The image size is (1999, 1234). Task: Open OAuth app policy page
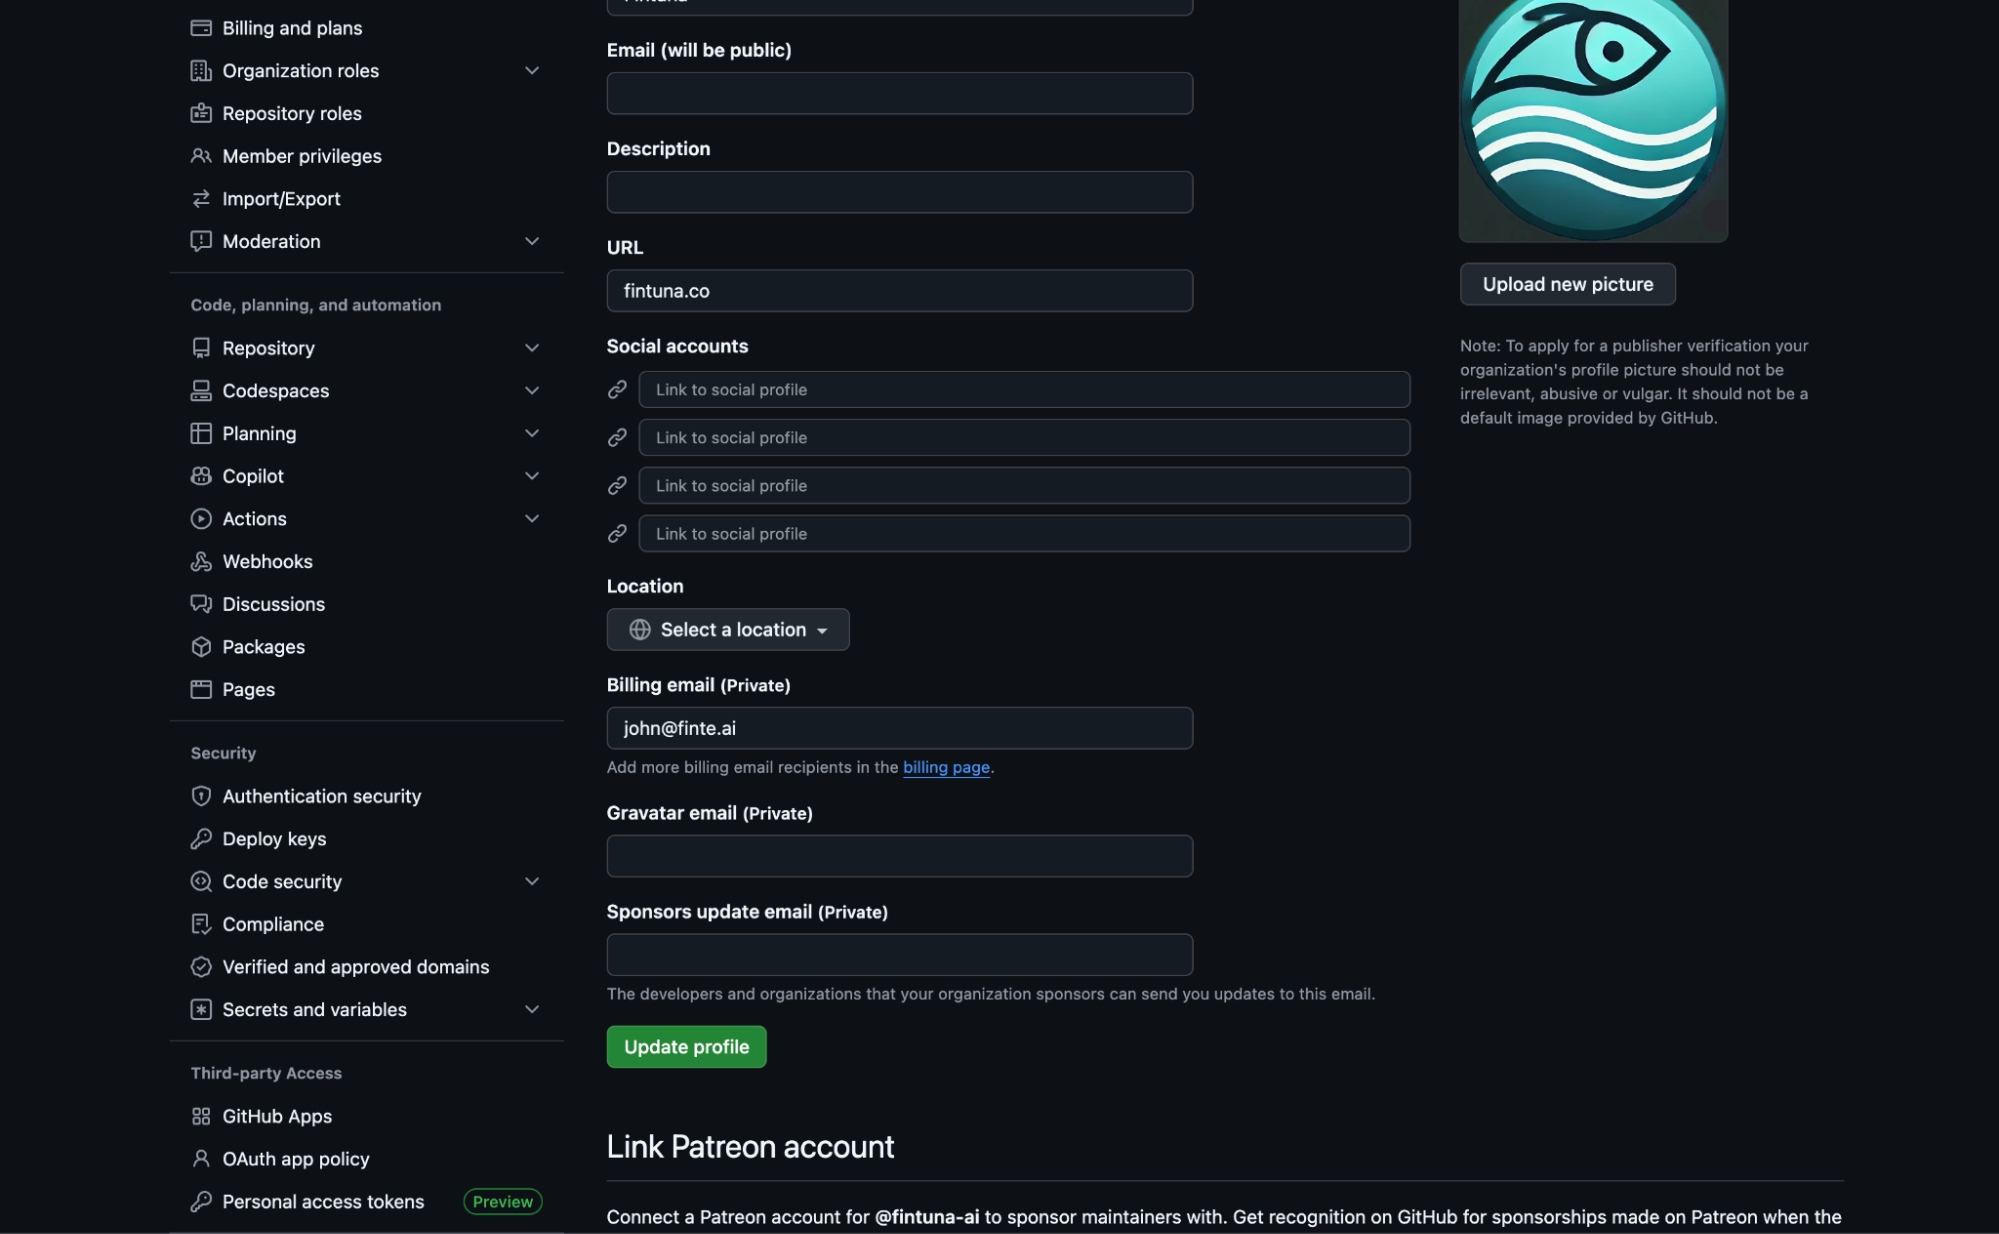click(x=296, y=1159)
